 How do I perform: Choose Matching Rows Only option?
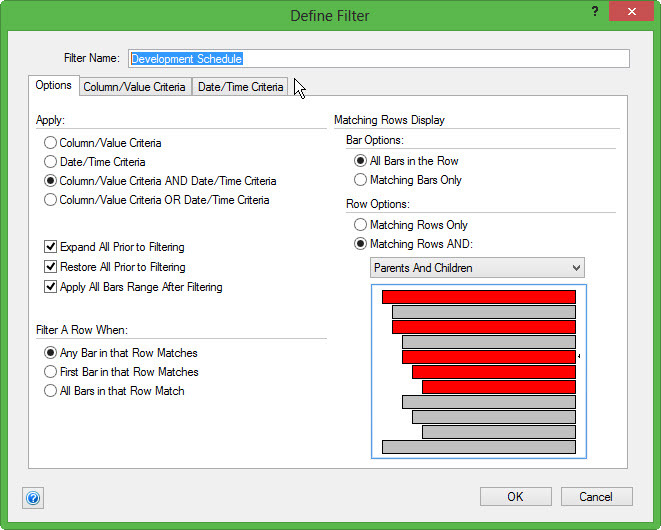click(361, 225)
